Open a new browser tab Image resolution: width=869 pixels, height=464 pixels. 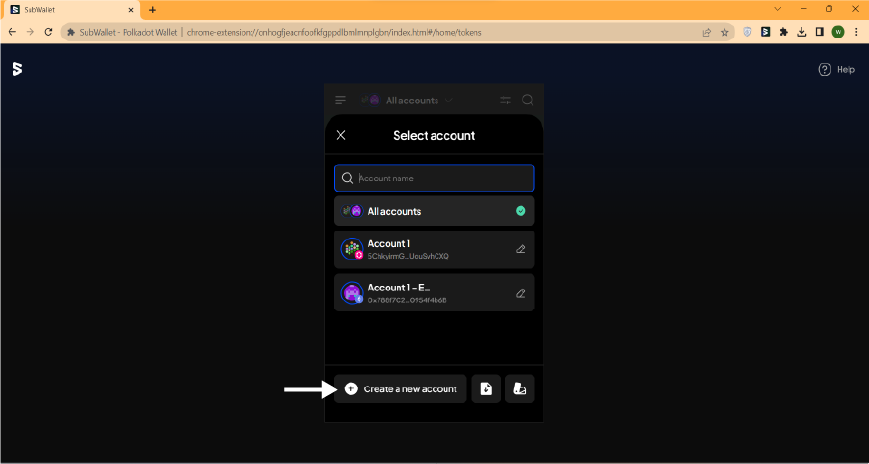click(x=152, y=9)
